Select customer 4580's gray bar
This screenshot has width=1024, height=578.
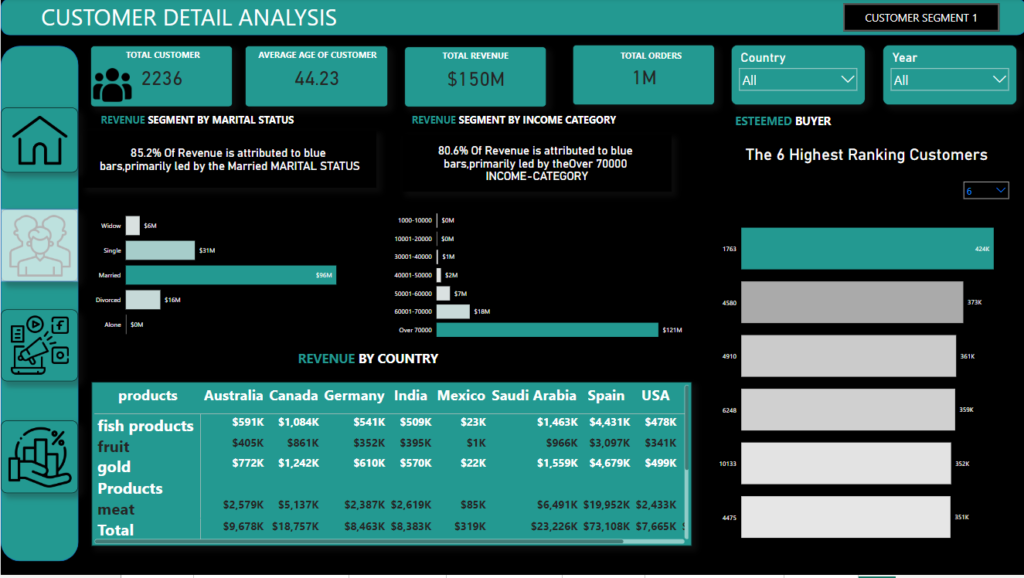point(848,302)
